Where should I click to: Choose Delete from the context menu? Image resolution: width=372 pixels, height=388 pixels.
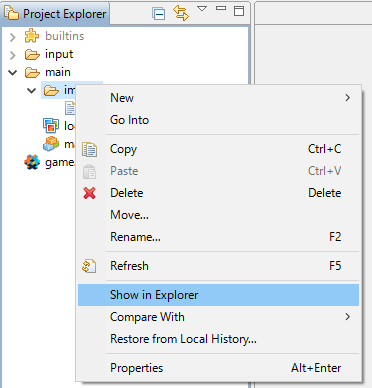point(218,193)
